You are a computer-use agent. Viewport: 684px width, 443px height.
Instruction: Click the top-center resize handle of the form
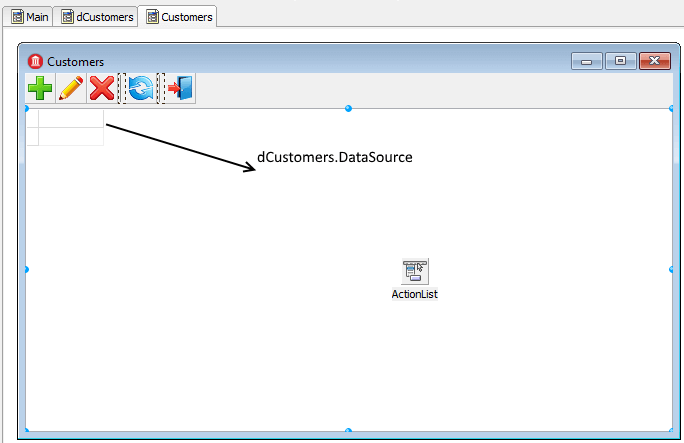pos(348,108)
